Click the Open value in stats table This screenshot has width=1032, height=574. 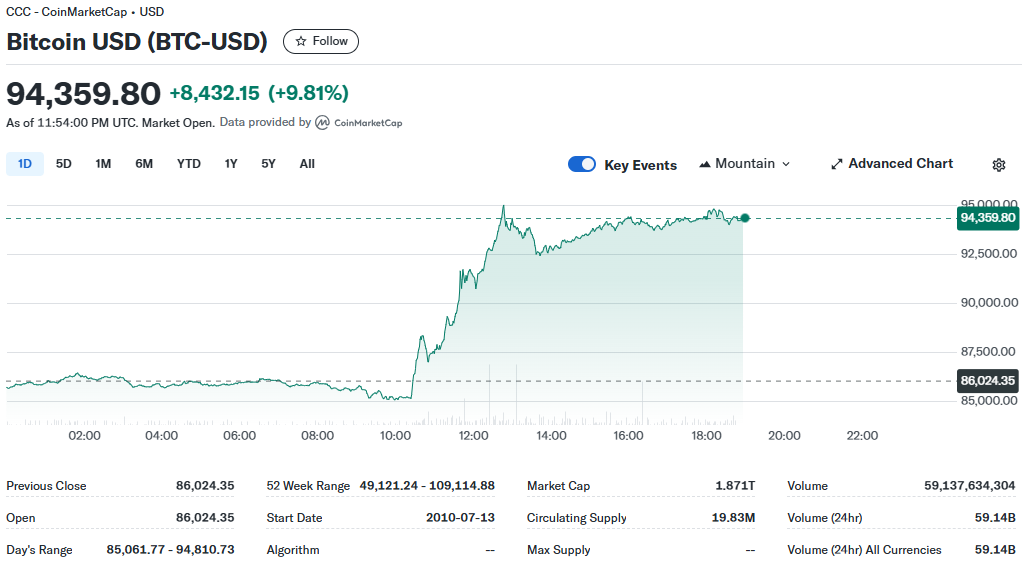click(205, 518)
